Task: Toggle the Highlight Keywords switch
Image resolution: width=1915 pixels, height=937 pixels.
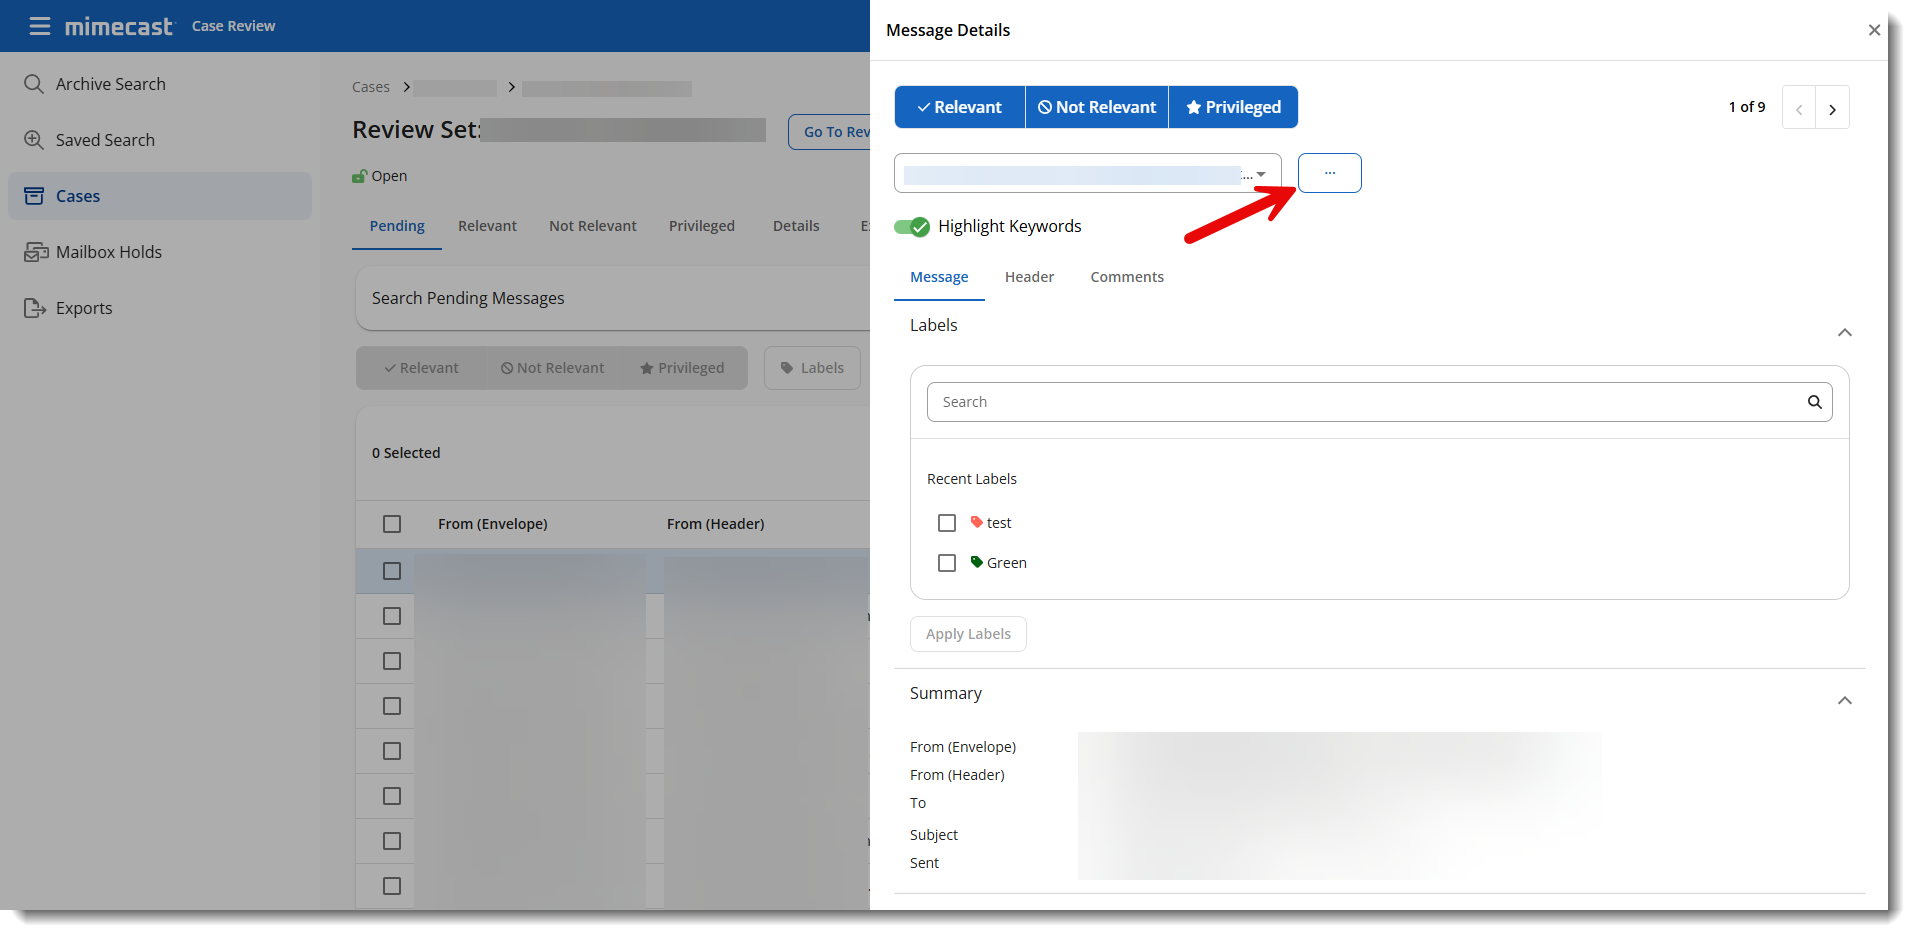Action: coord(912,227)
